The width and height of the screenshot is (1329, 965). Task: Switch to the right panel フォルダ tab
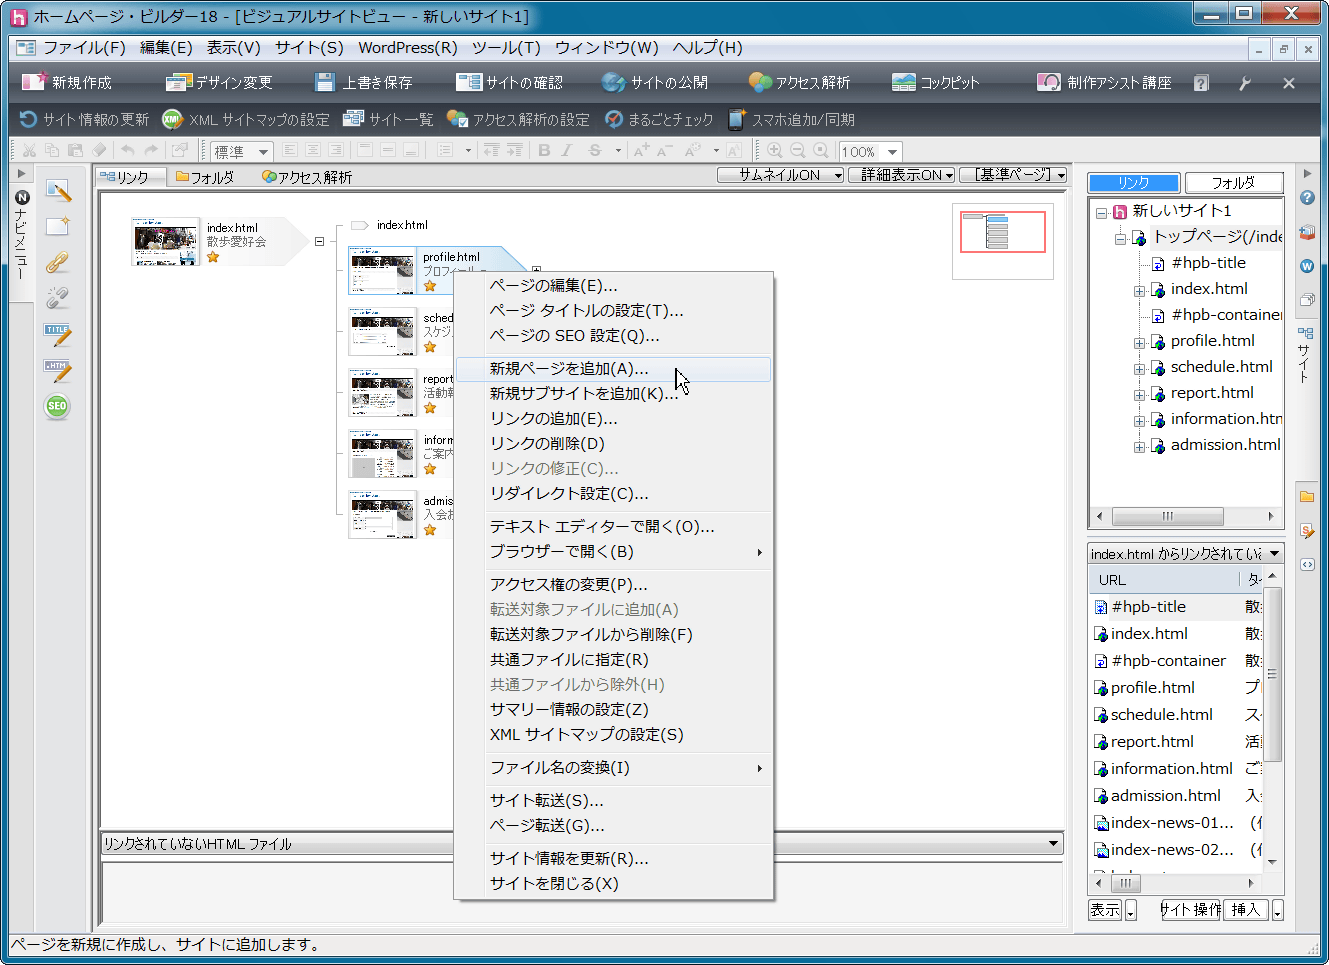point(1233,183)
